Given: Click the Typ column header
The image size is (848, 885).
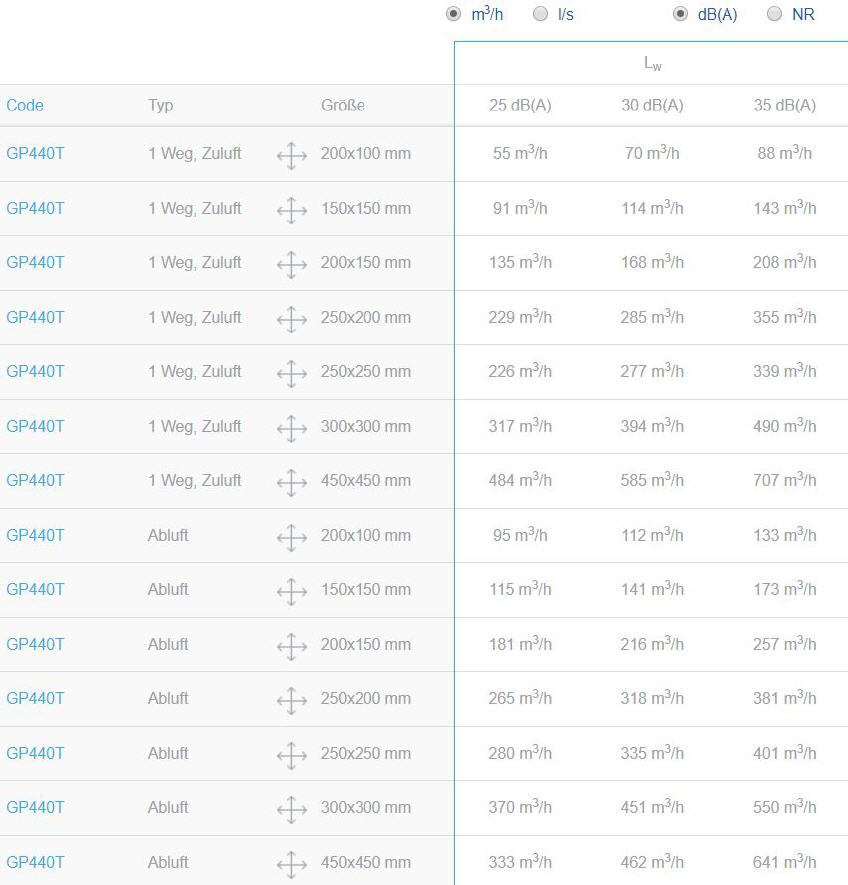Looking at the screenshot, I should coord(160,106).
